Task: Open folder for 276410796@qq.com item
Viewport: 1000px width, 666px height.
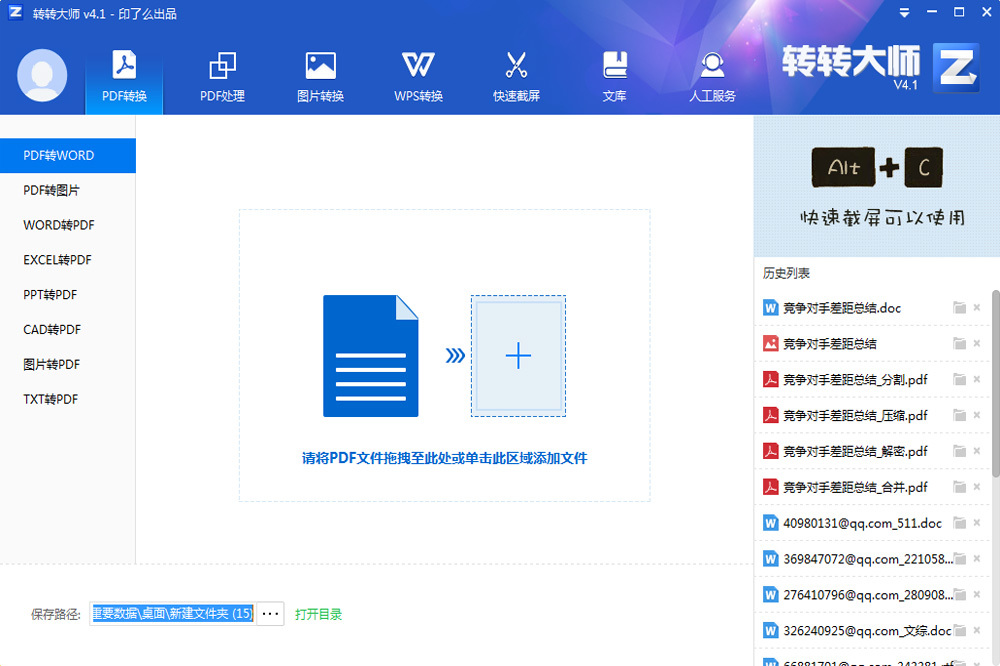Action: click(960, 595)
